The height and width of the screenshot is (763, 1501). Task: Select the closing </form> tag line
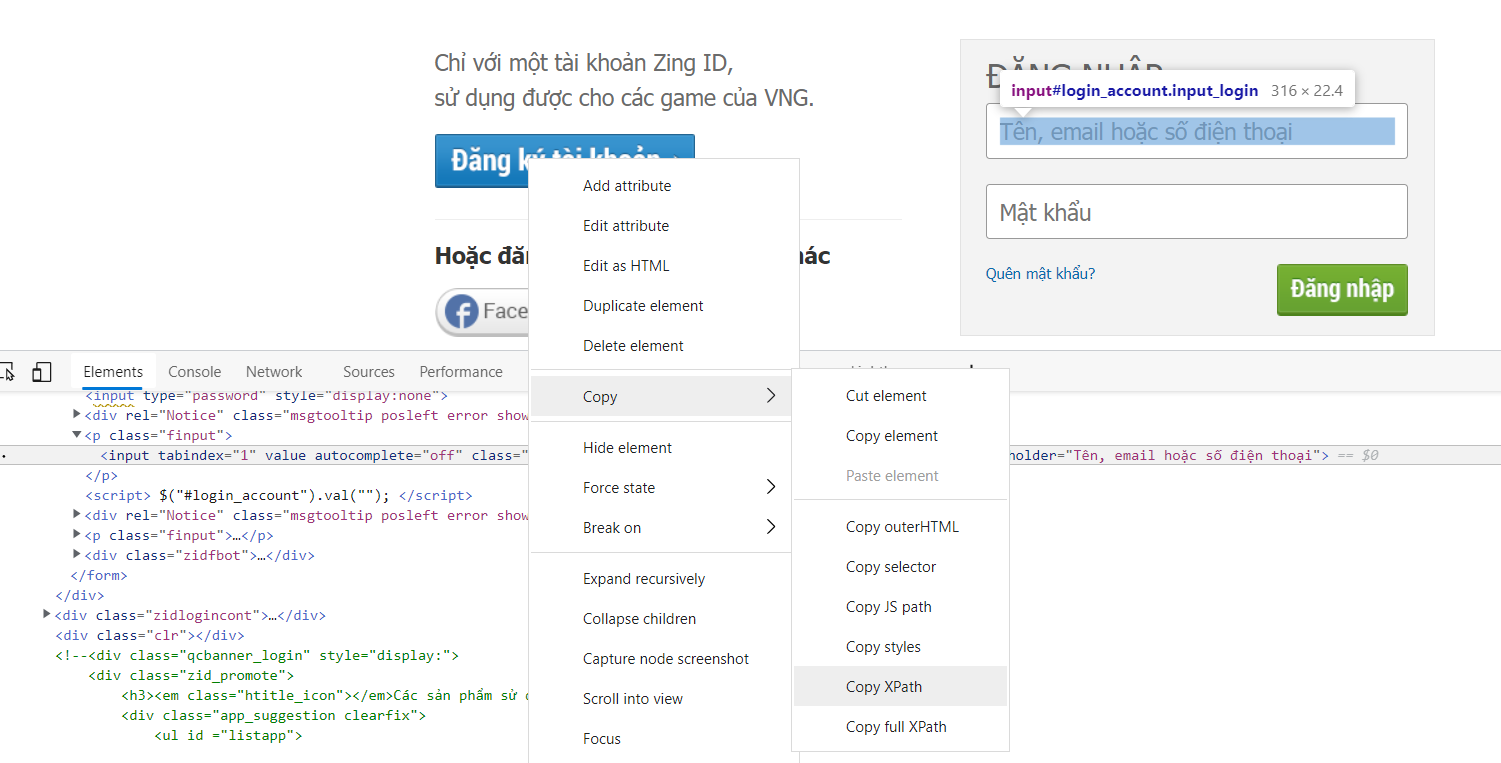tap(98, 575)
